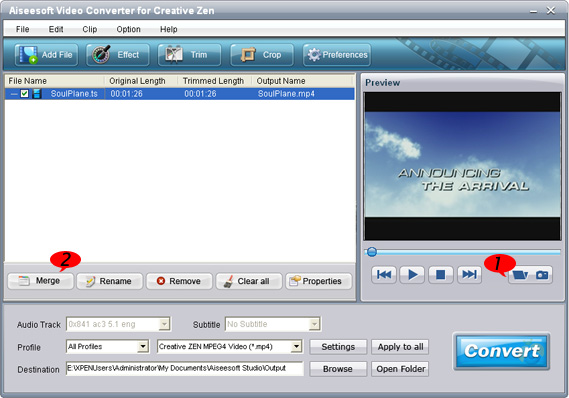Open Preferences from the toolbar
Screen dimensions: 569x398
337,55
